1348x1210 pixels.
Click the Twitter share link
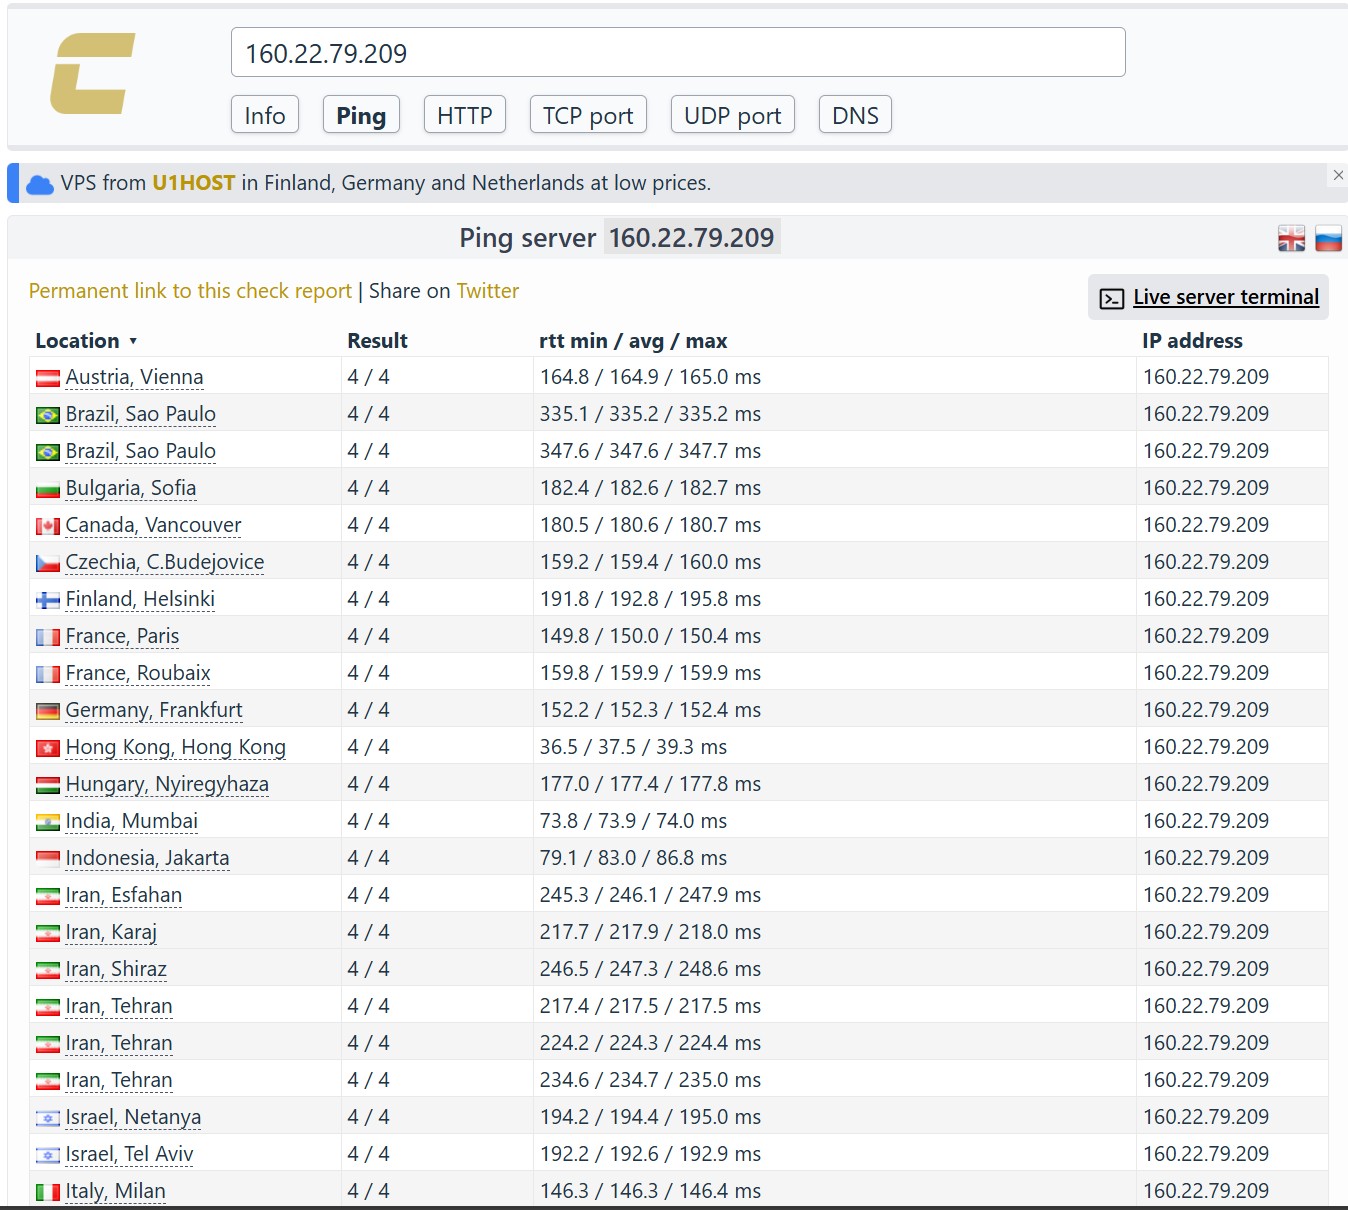point(488,291)
